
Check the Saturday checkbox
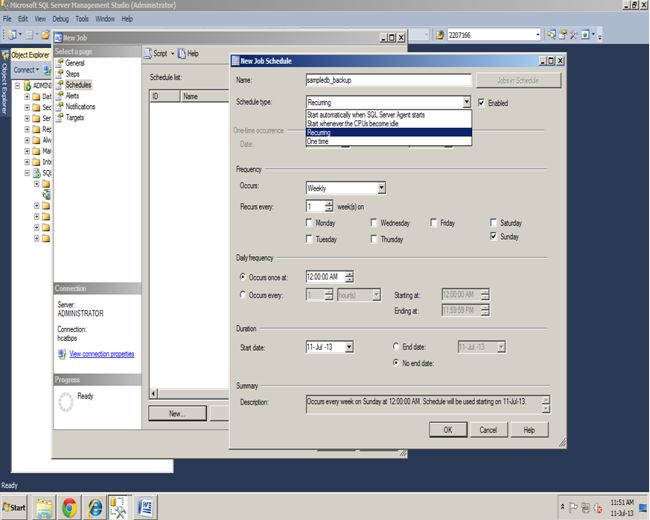(x=493, y=223)
